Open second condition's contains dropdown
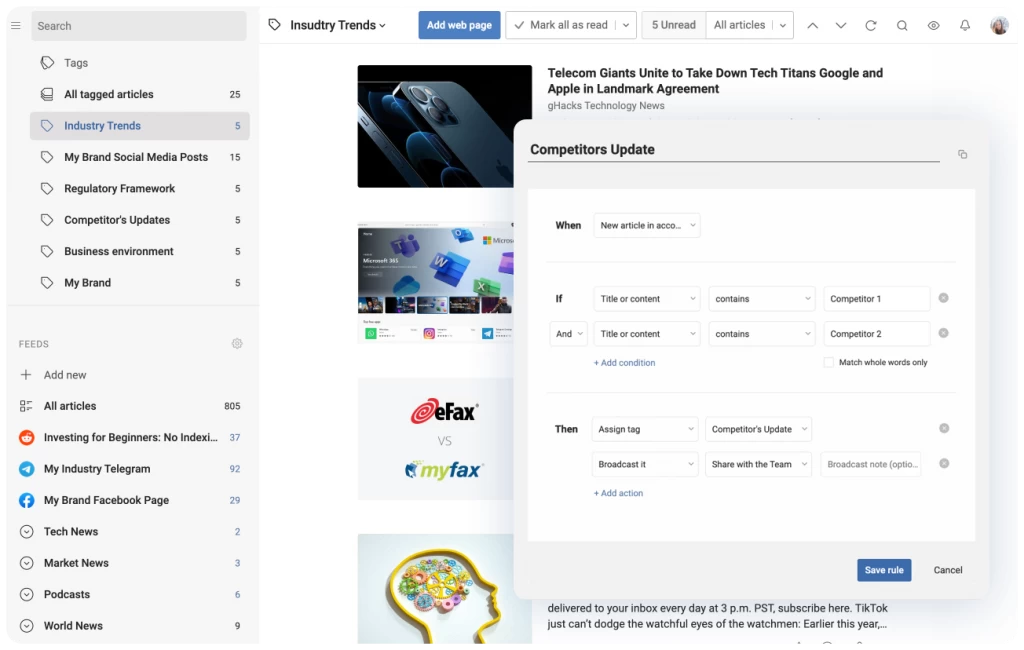Screen dimensions: 1024x650 click(x=761, y=334)
